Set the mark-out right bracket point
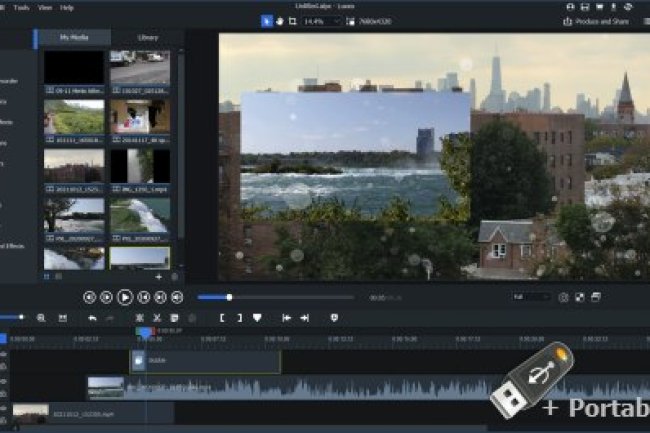 (x=240, y=318)
